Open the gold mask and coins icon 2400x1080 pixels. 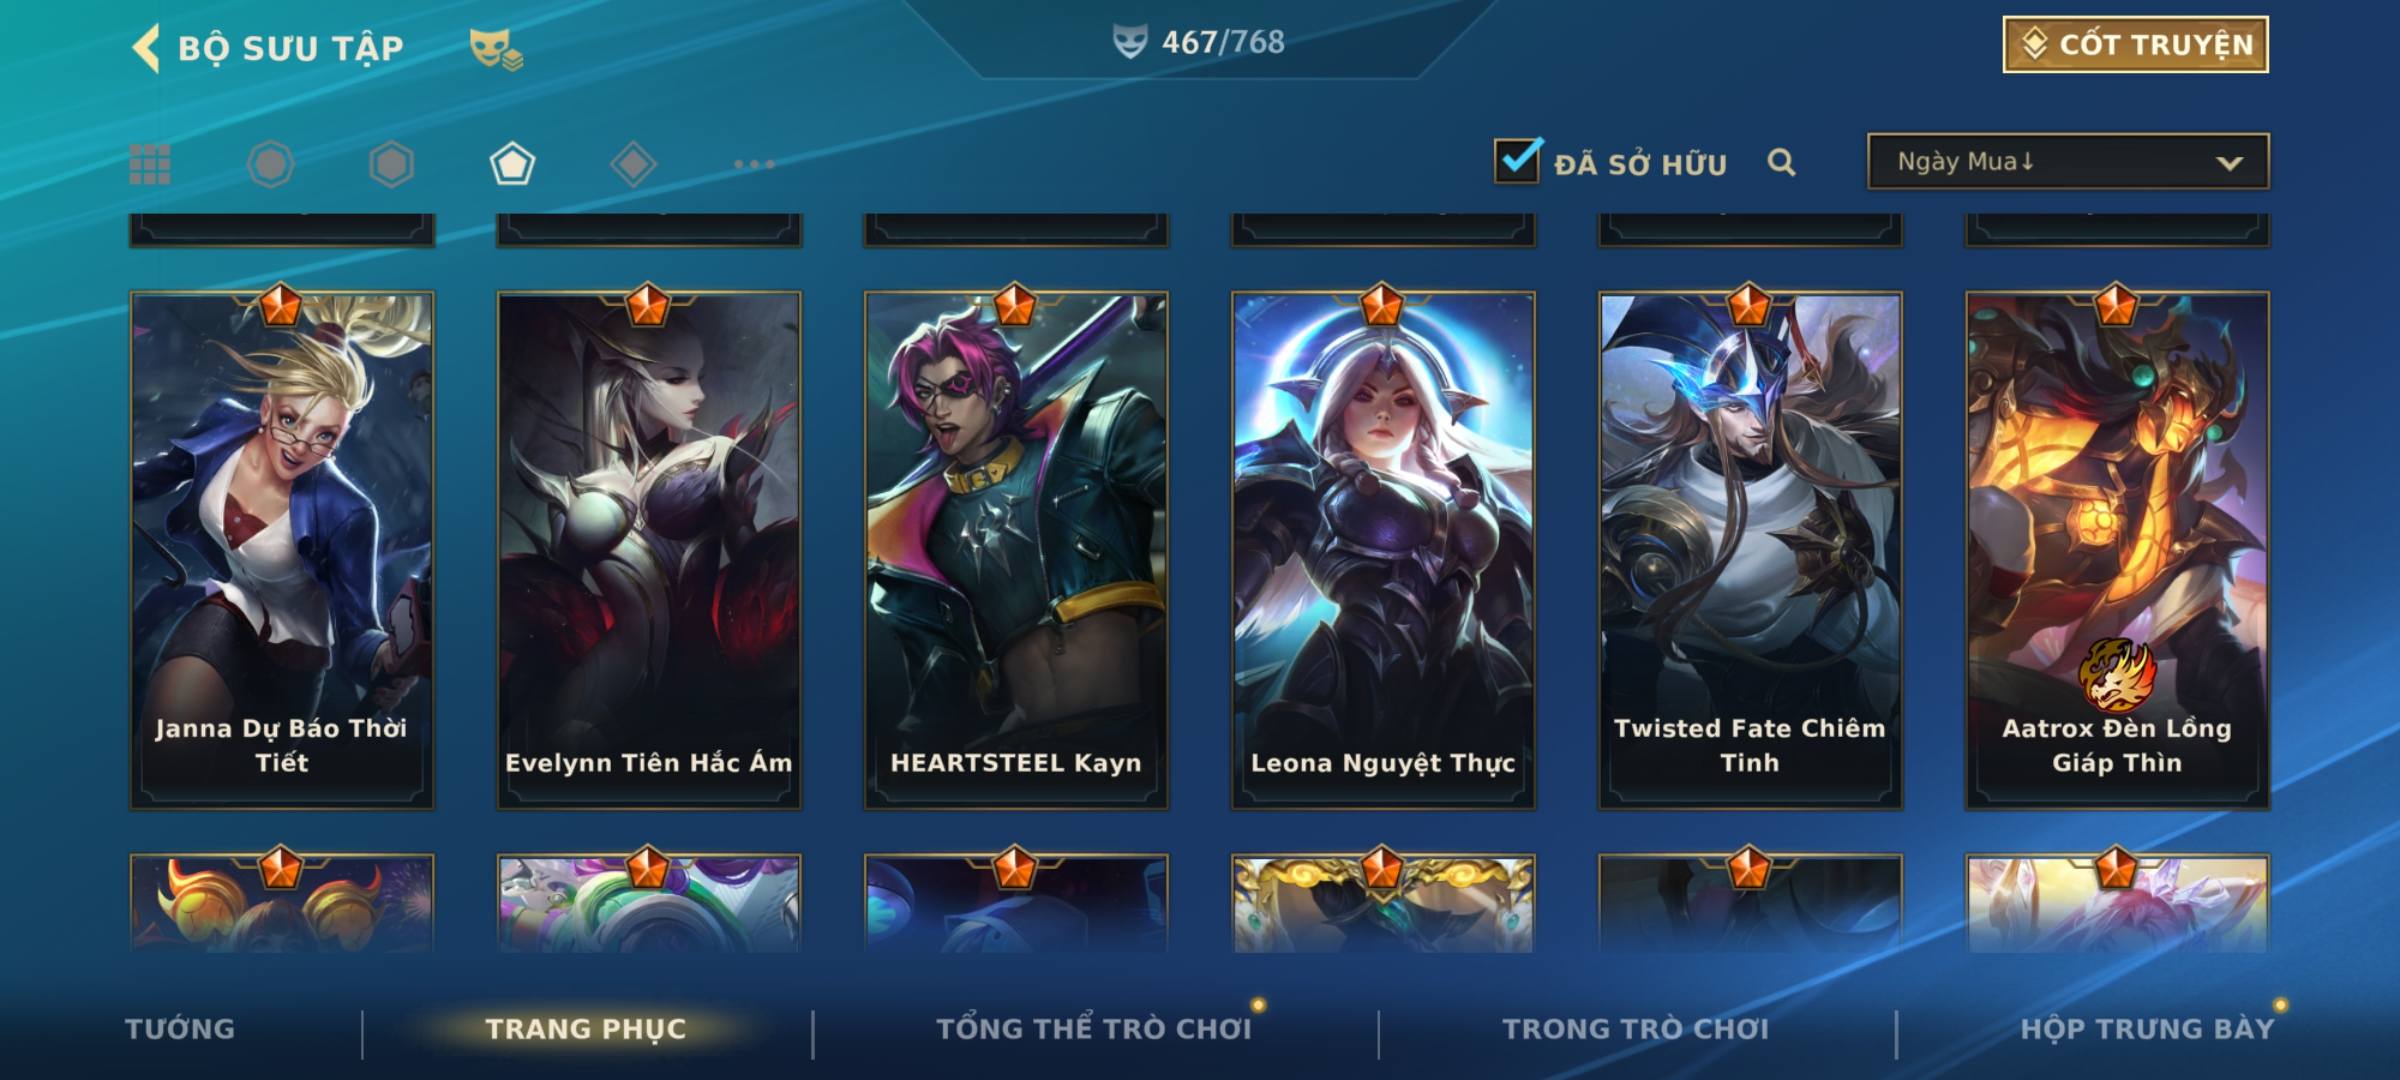pyautogui.click(x=496, y=49)
